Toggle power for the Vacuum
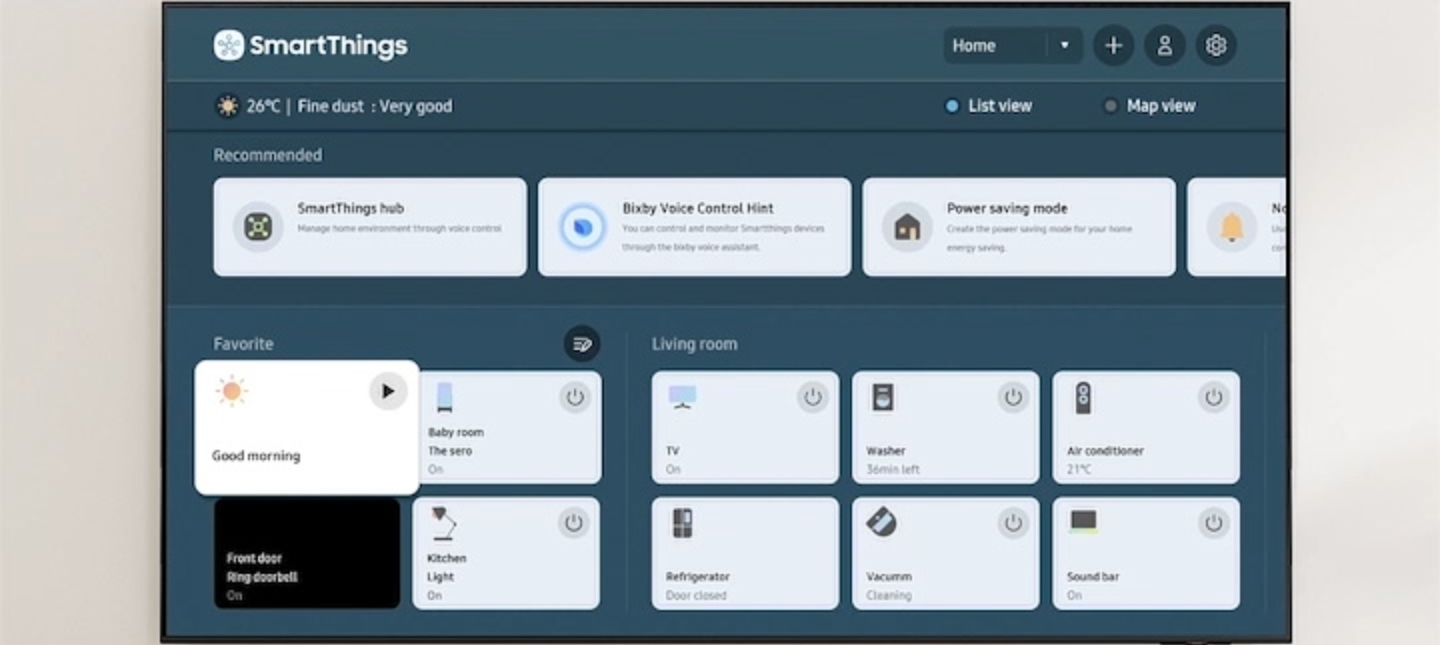 coord(1013,523)
